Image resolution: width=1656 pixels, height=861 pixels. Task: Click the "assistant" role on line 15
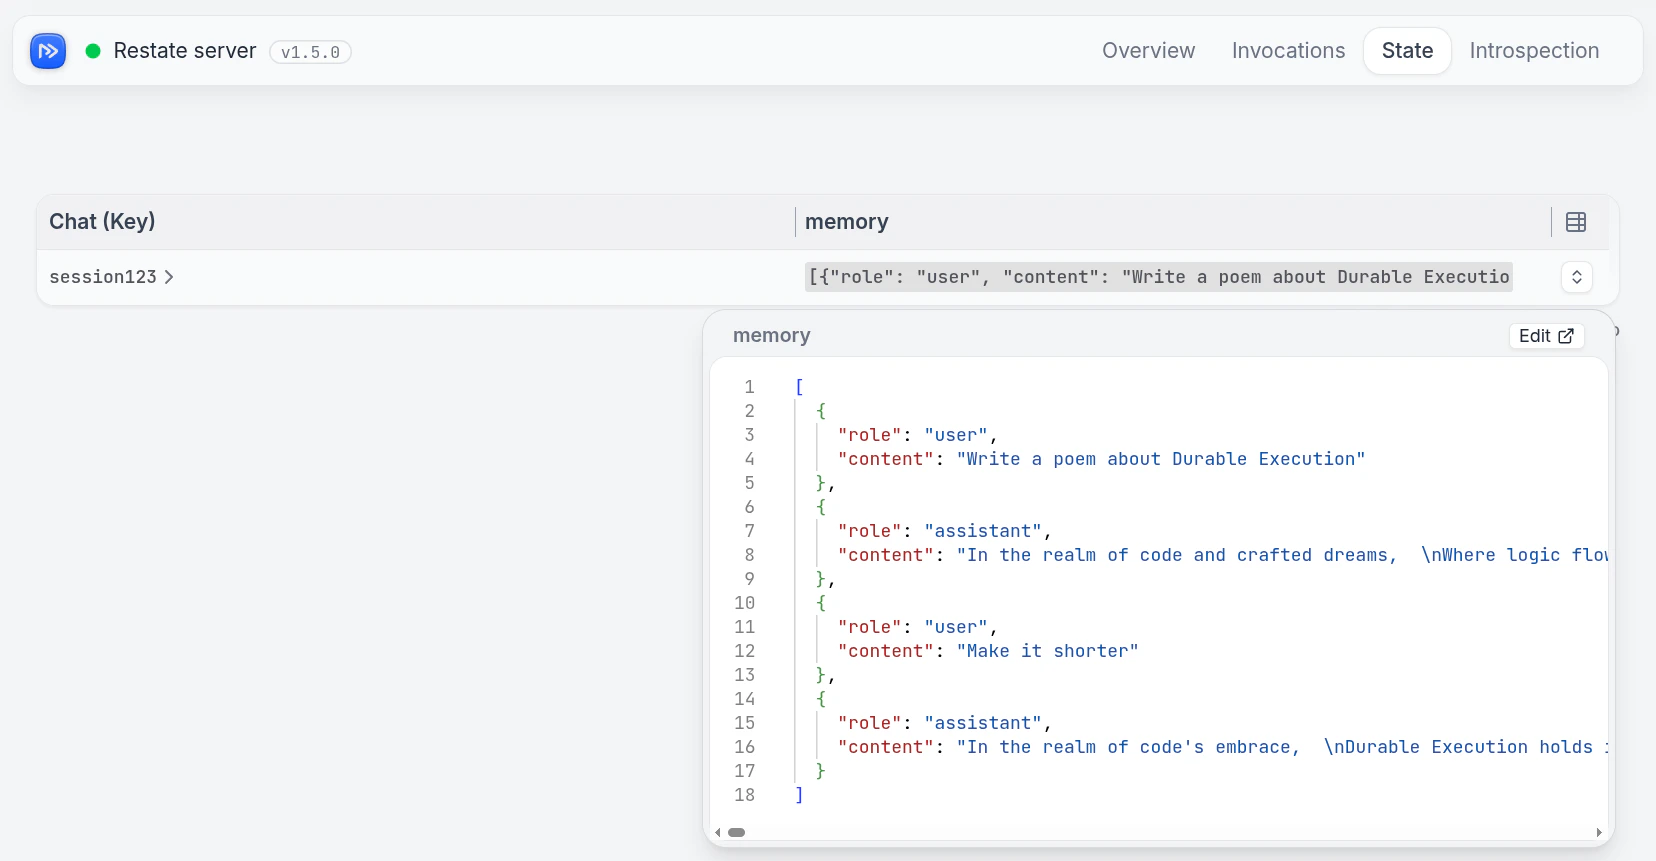point(983,723)
